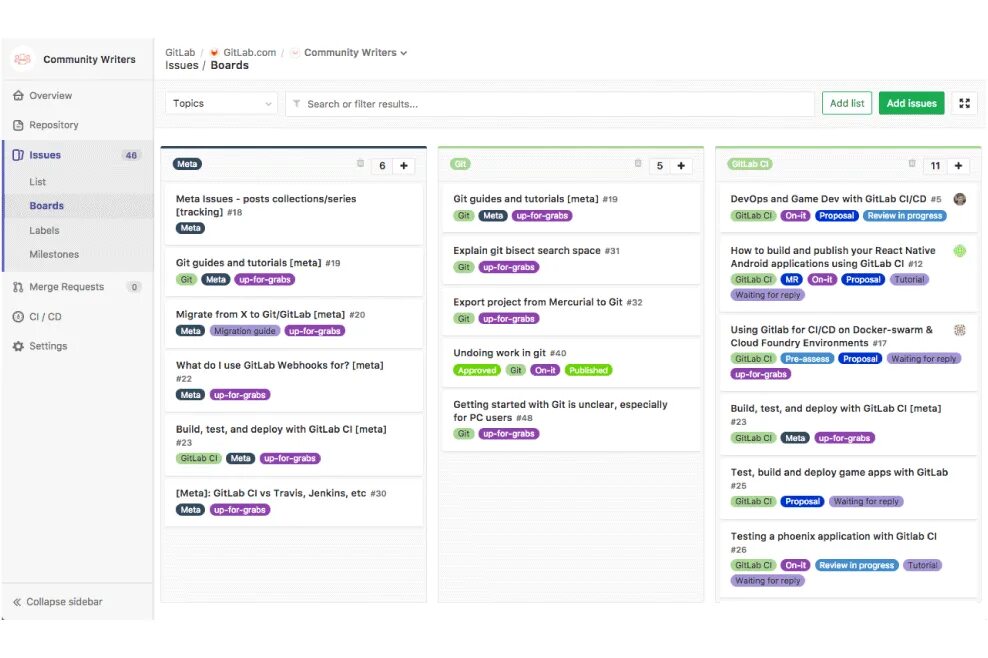Add new issue to Meta list with plus
Viewport: 988px width, 658px height.
pyautogui.click(x=404, y=166)
